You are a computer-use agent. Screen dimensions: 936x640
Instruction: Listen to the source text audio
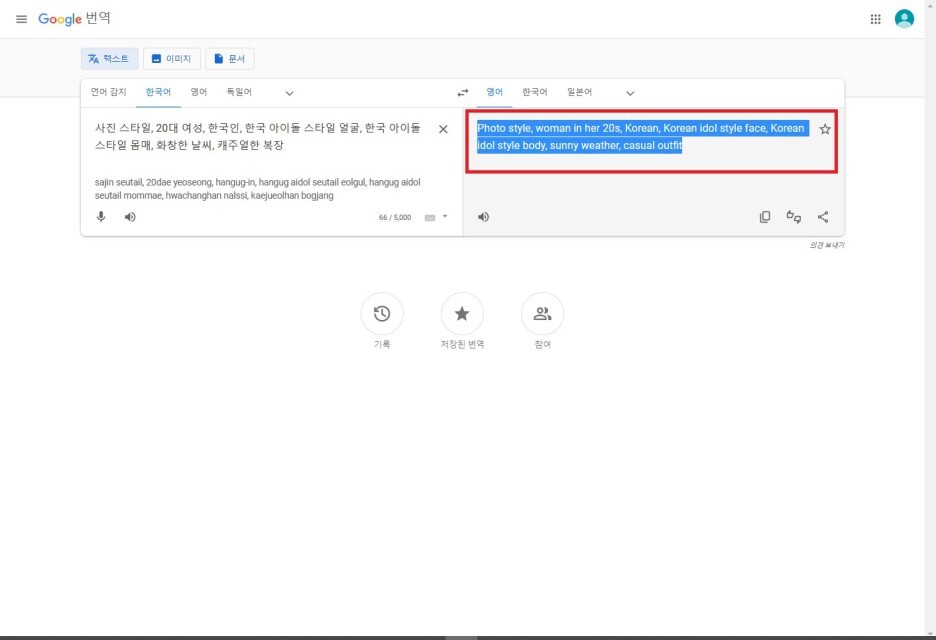[130, 217]
